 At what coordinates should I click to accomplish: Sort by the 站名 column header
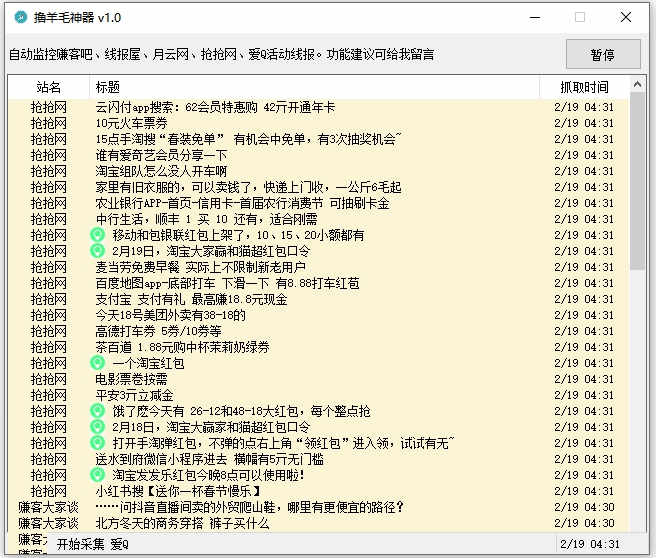pyautogui.click(x=49, y=87)
